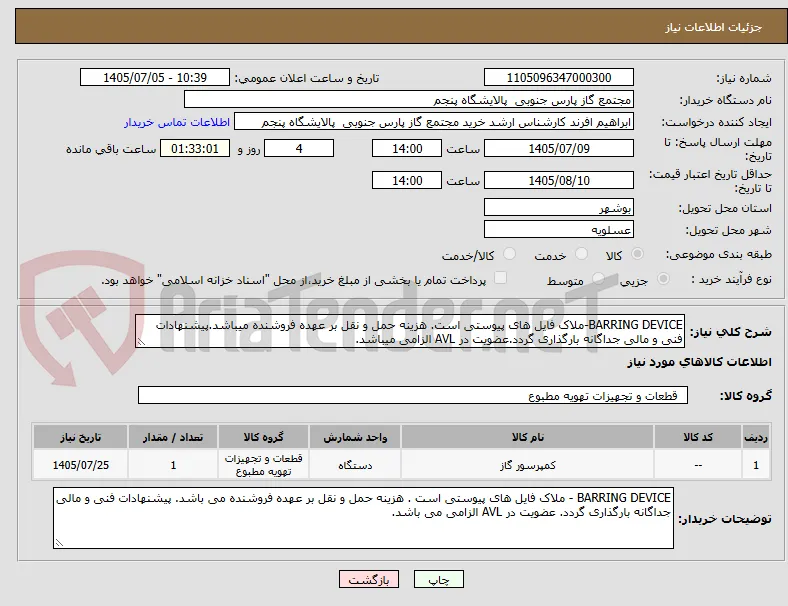Click the ردیف column header

pos(756,437)
